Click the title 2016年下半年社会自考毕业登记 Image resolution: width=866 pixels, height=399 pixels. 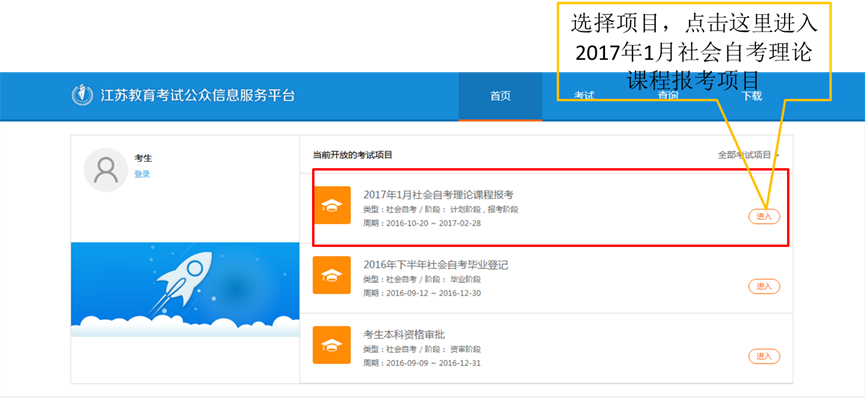coord(436,265)
